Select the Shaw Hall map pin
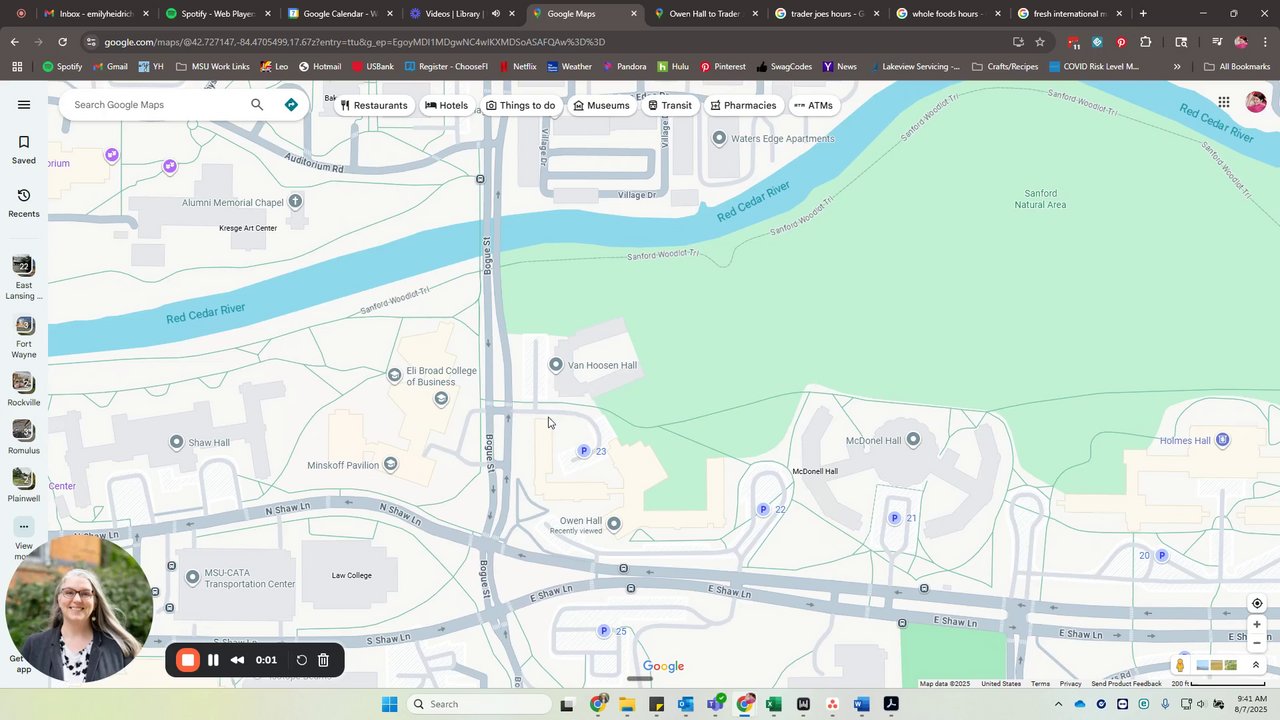Image resolution: width=1280 pixels, height=720 pixels. [x=177, y=442]
